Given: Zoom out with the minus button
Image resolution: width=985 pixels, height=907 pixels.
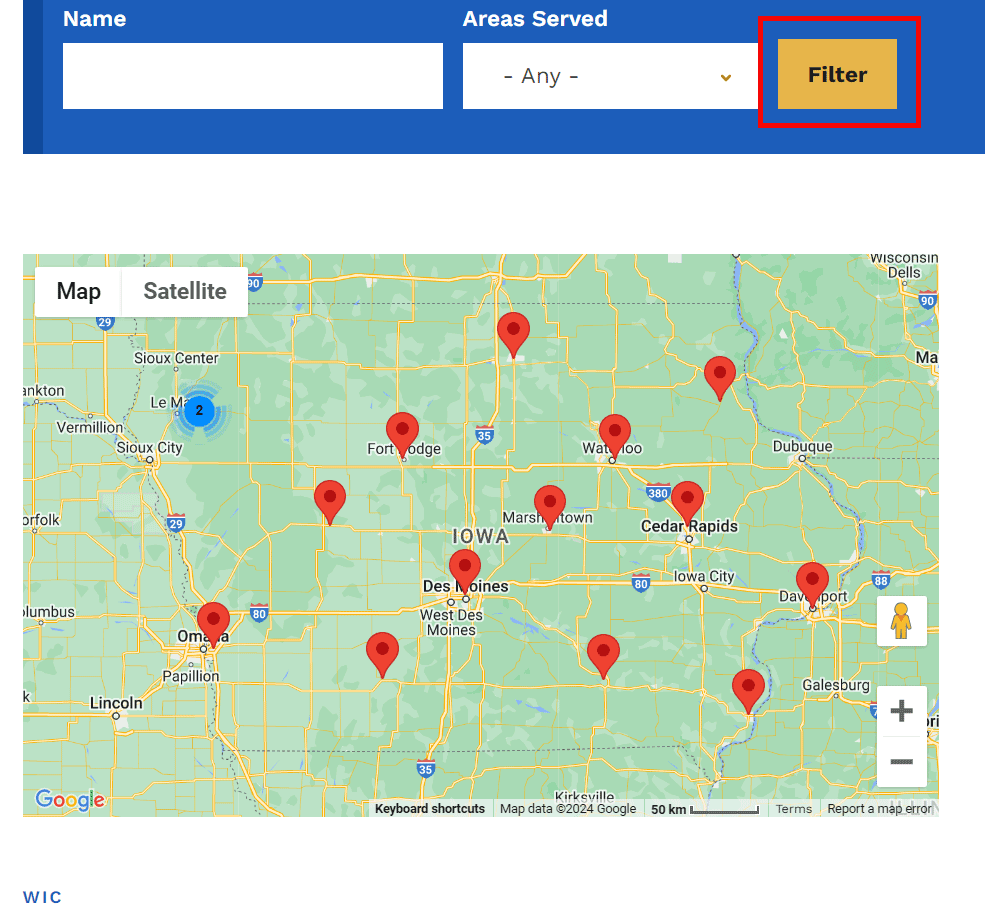Looking at the screenshot, I should tap(901, 761).
